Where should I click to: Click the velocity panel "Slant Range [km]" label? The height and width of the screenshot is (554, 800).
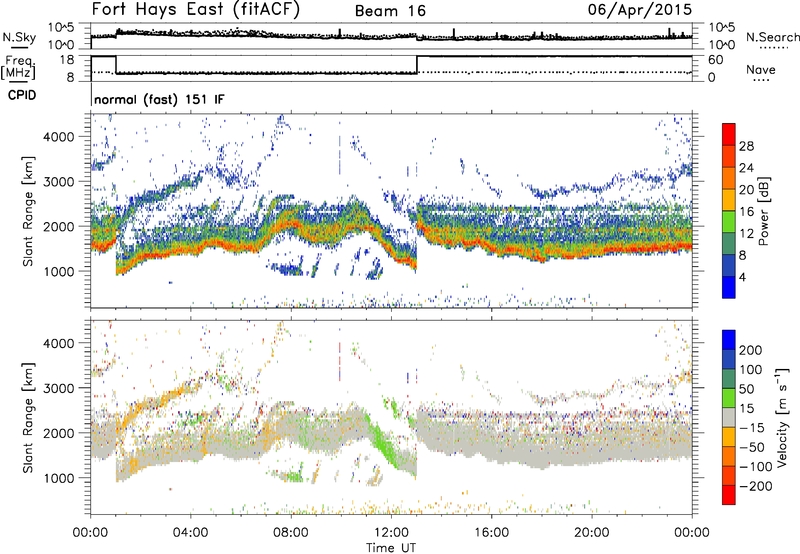coord(28,417)
